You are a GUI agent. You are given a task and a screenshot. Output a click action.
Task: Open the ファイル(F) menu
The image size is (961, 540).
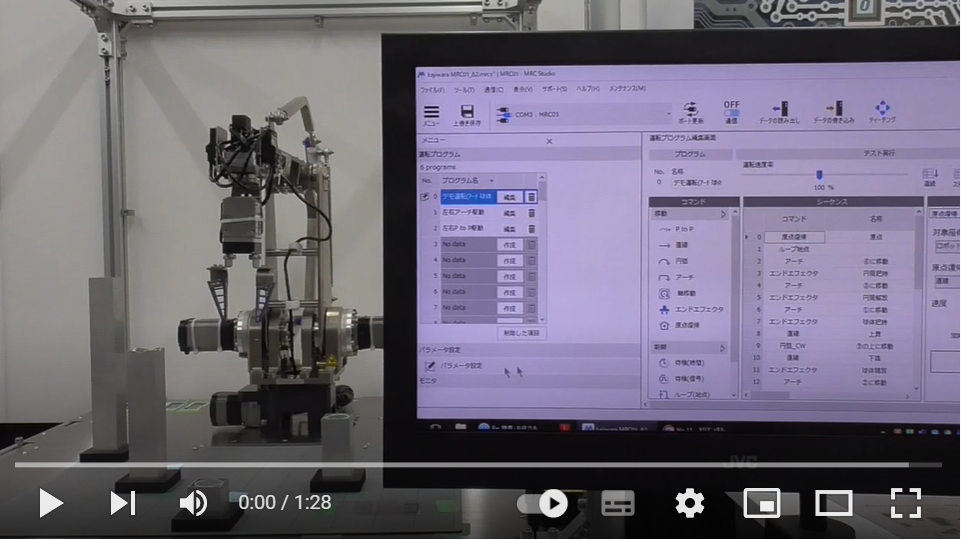(432, 89)
